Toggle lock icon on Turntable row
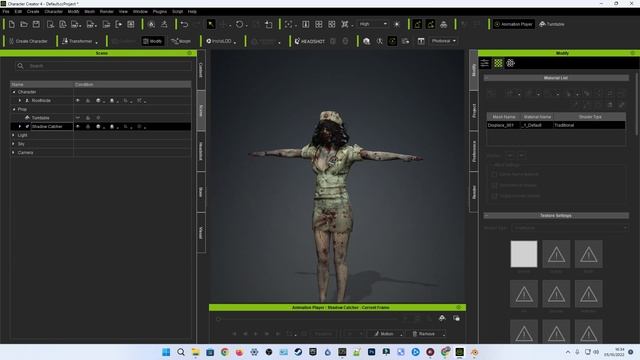This screenshot has width=640, height=360. tap(88, 118)
